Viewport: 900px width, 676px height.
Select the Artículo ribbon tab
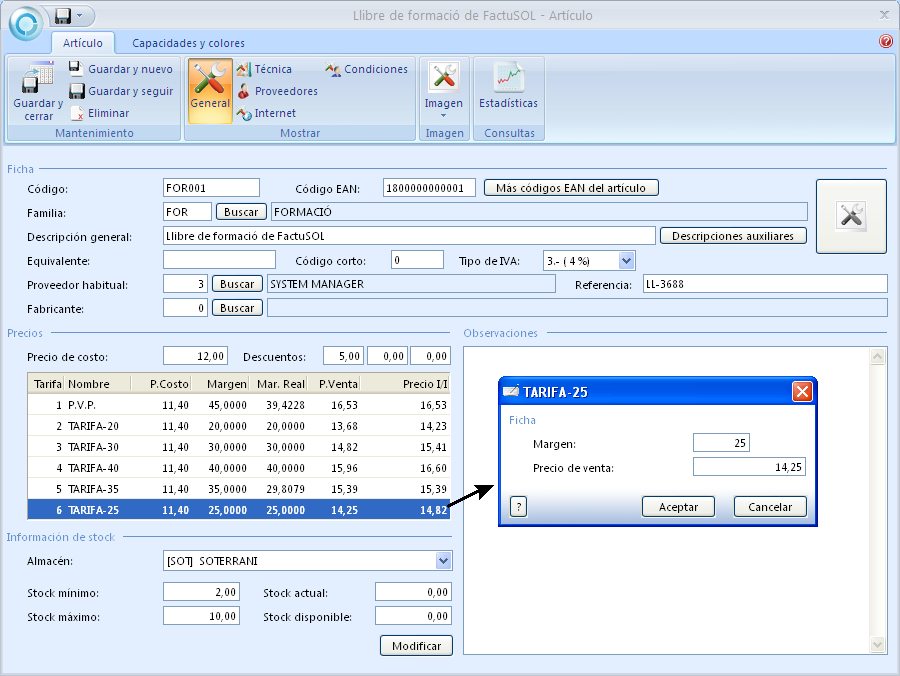pos(82,43)
